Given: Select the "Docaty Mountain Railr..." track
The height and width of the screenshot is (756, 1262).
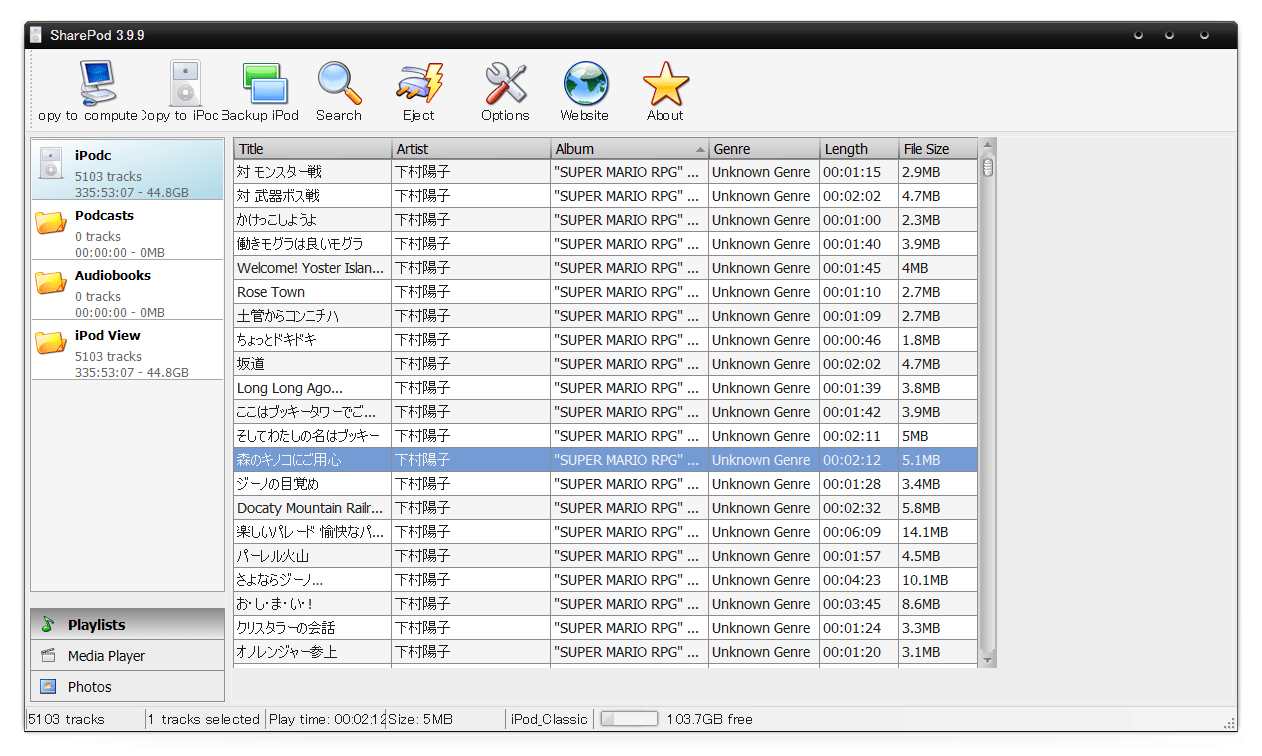Looking at the screenshot, I should 310,508.
